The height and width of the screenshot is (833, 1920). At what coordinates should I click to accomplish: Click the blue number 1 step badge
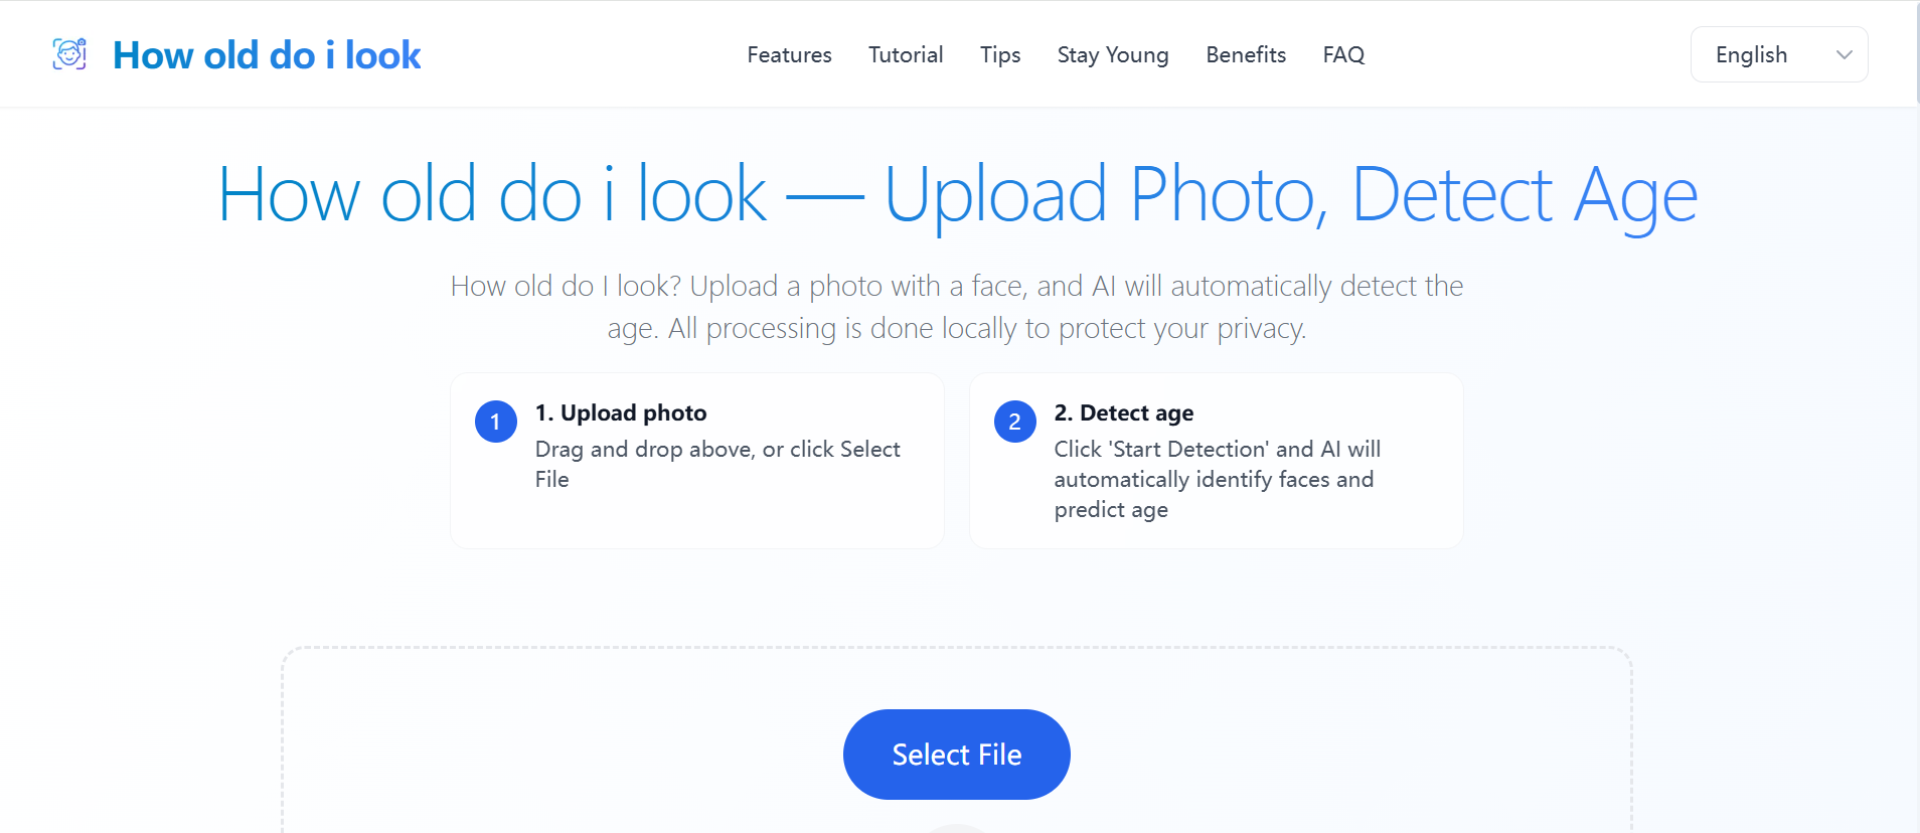click(496, 422)
